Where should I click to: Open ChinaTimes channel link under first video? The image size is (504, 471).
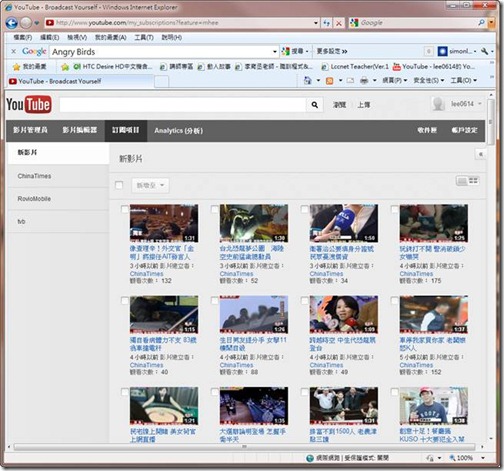coord(147,273)
